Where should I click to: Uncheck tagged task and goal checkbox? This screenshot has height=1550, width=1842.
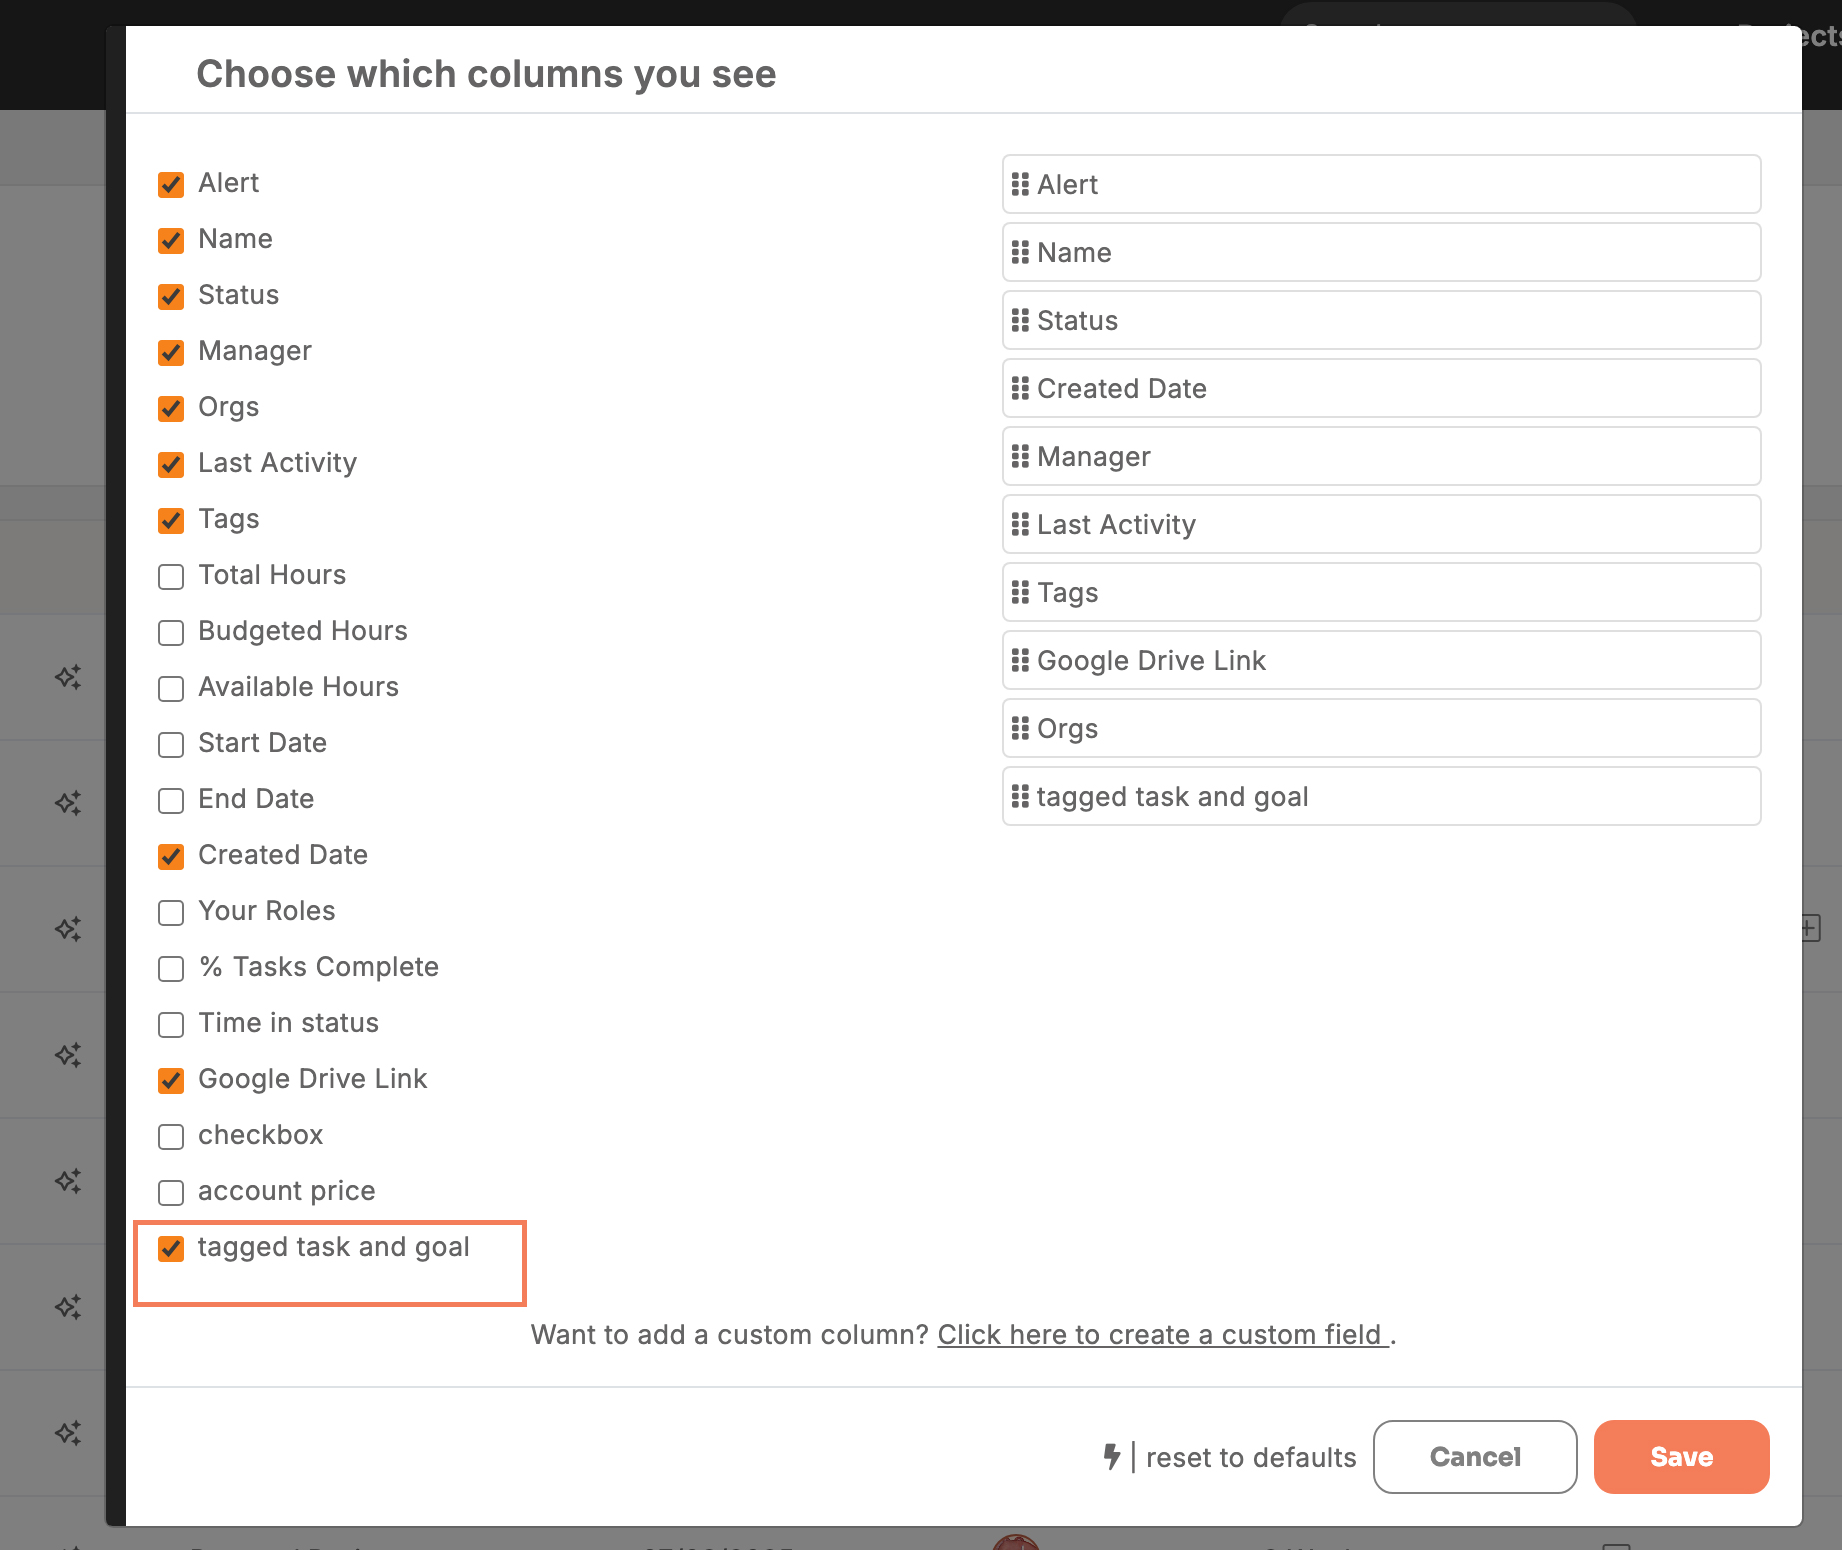171,1248
